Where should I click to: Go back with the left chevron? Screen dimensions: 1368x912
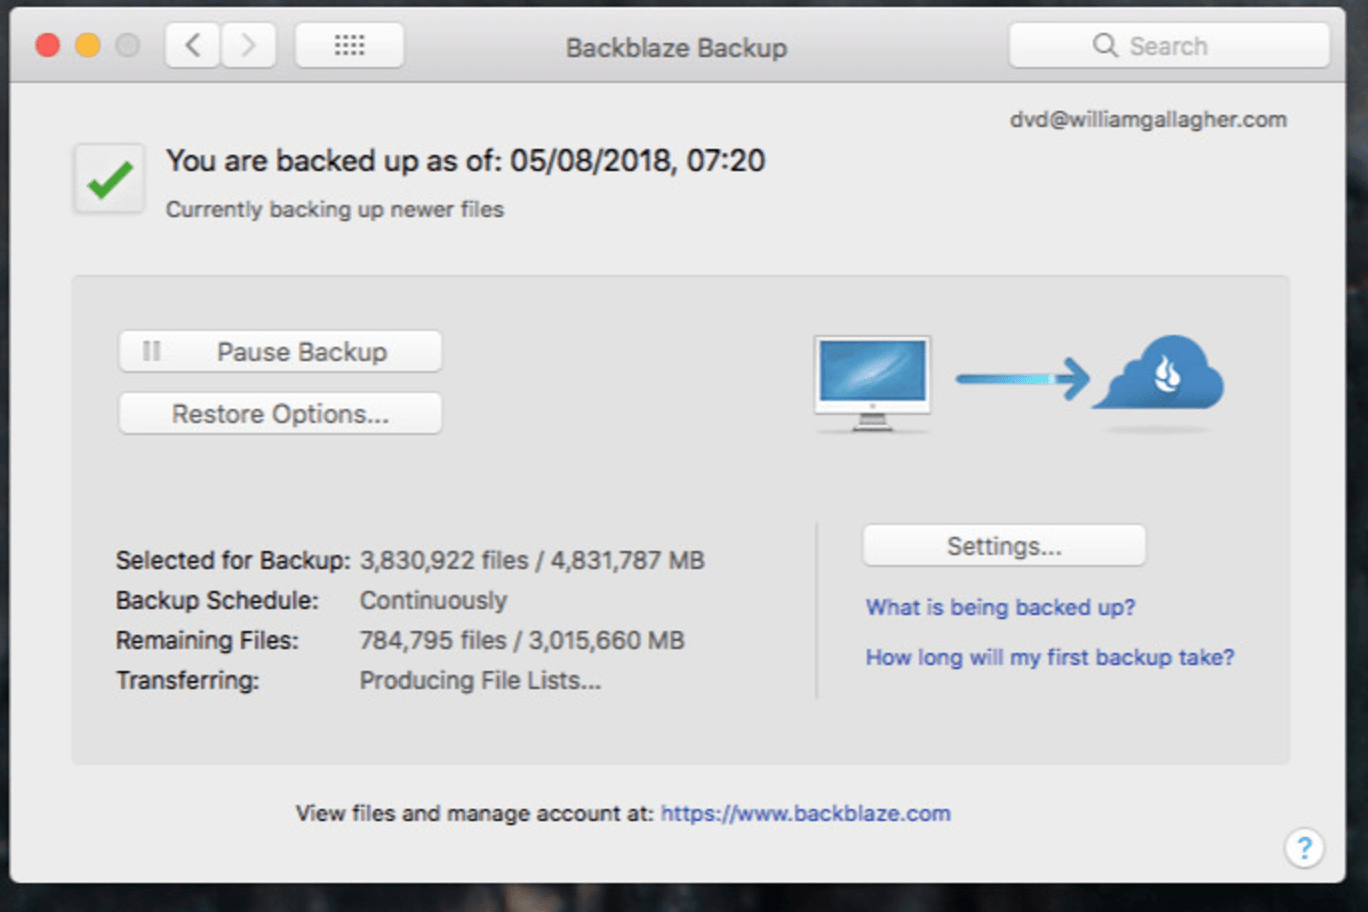coord(193,46)
